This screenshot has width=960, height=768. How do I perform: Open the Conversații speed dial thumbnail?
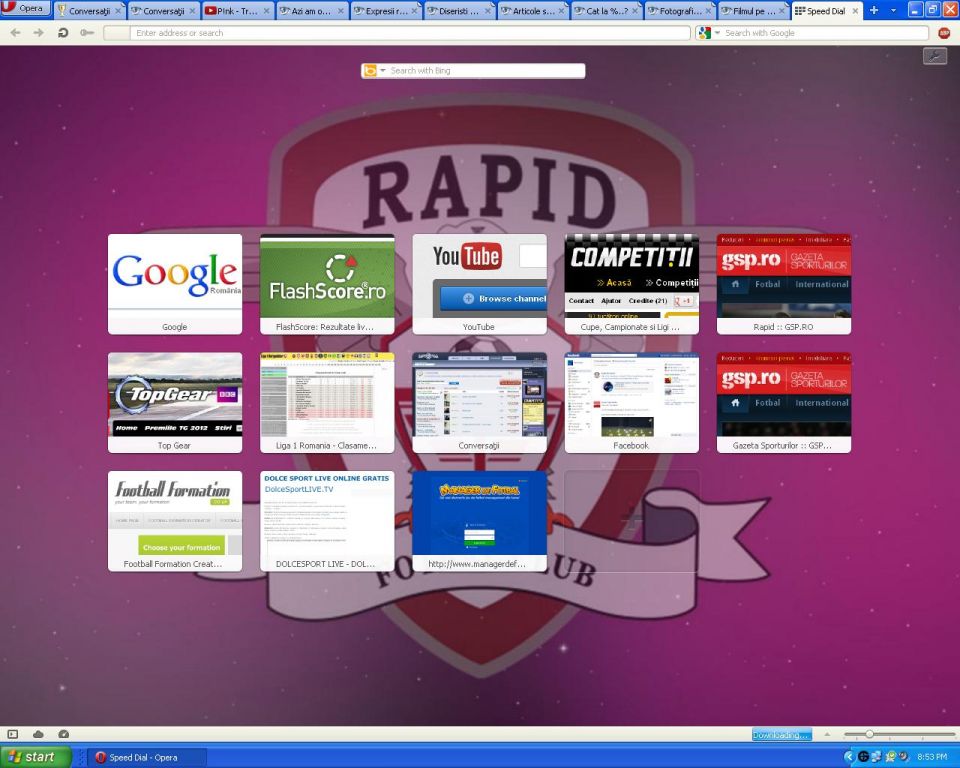479,403
